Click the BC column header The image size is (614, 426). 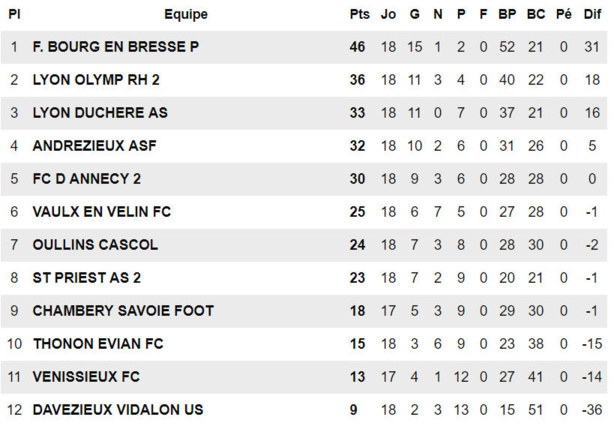click(536, 15)
